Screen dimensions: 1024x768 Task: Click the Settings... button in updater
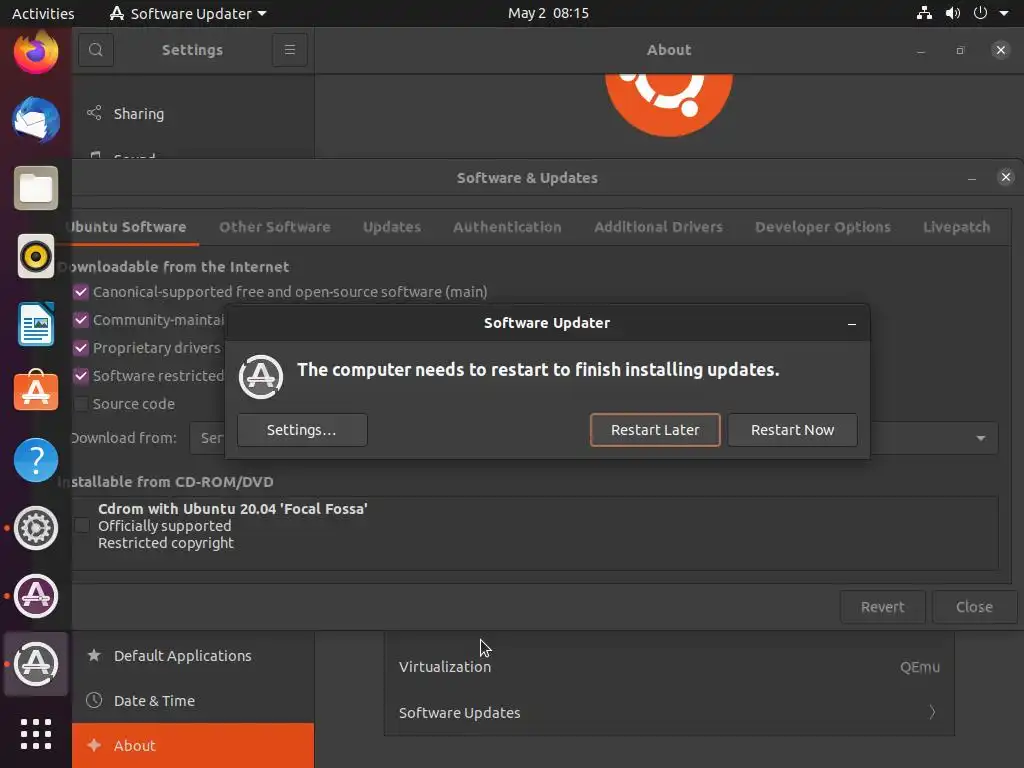pyautogui.click(x=302, y=430)
